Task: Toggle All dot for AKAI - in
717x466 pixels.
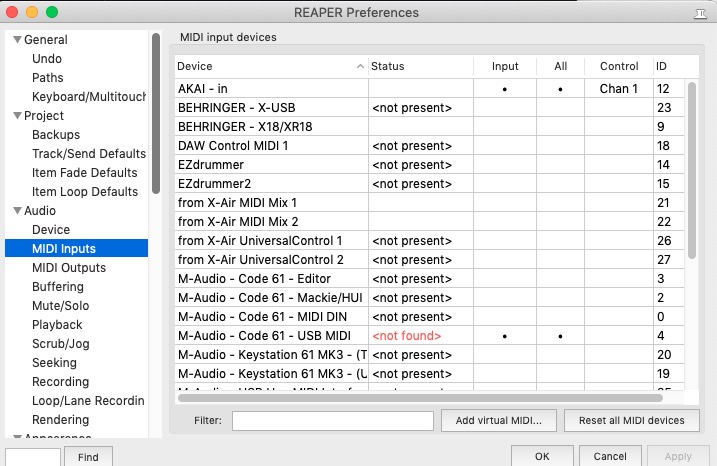Action: tap(560, 89)
